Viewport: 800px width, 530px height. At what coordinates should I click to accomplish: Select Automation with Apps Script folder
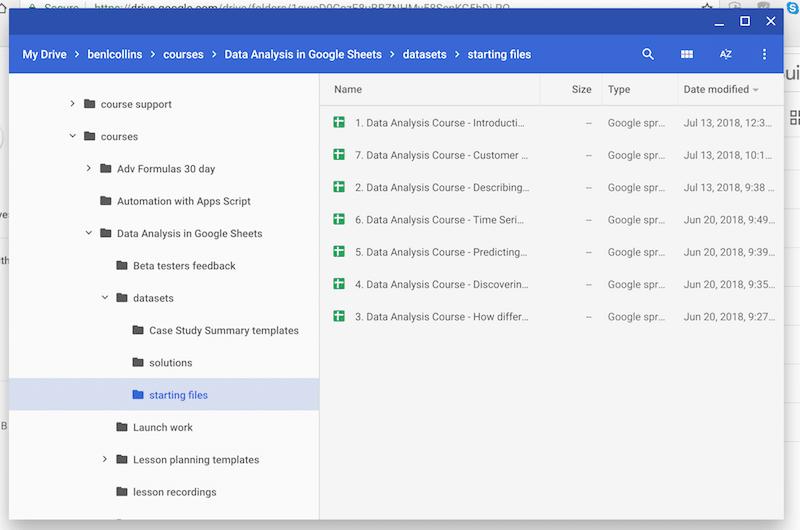[x=184, y=201]
